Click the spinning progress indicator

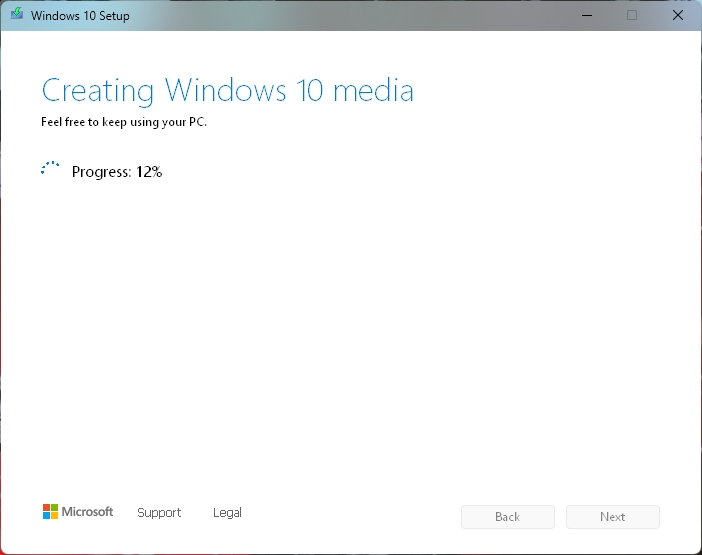50,169
